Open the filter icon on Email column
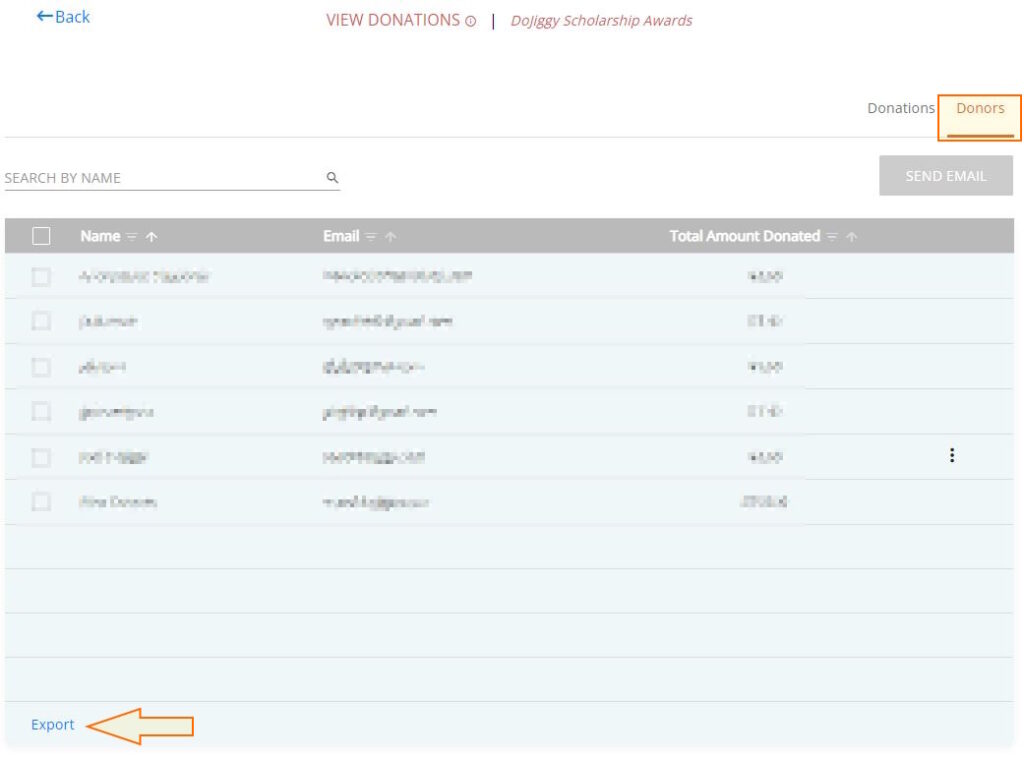The image size is (1024, 758). tap(370, 237)
